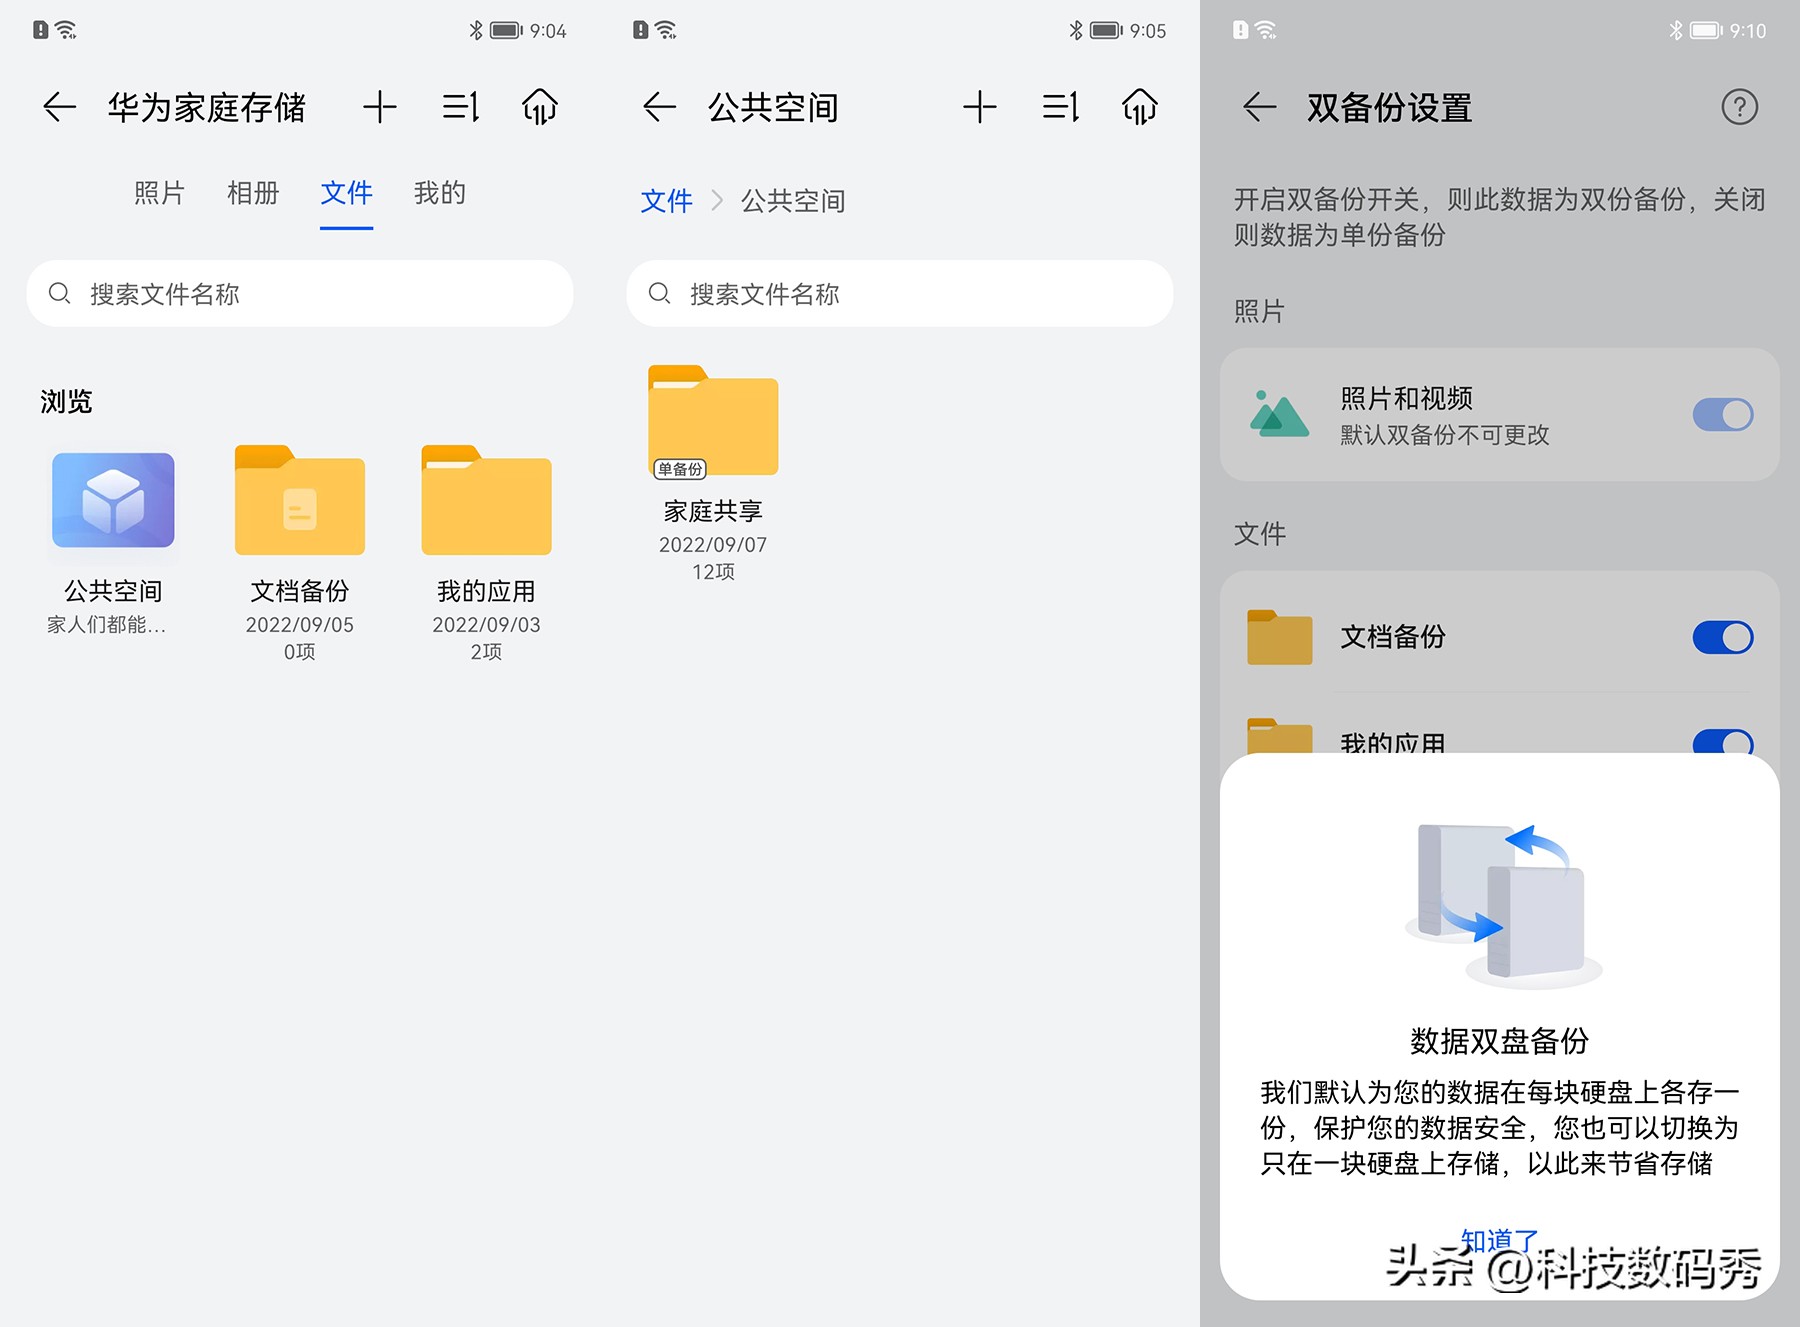Toggle backup for 文档备份
1800x1327 pixels.
point(1723,637)
